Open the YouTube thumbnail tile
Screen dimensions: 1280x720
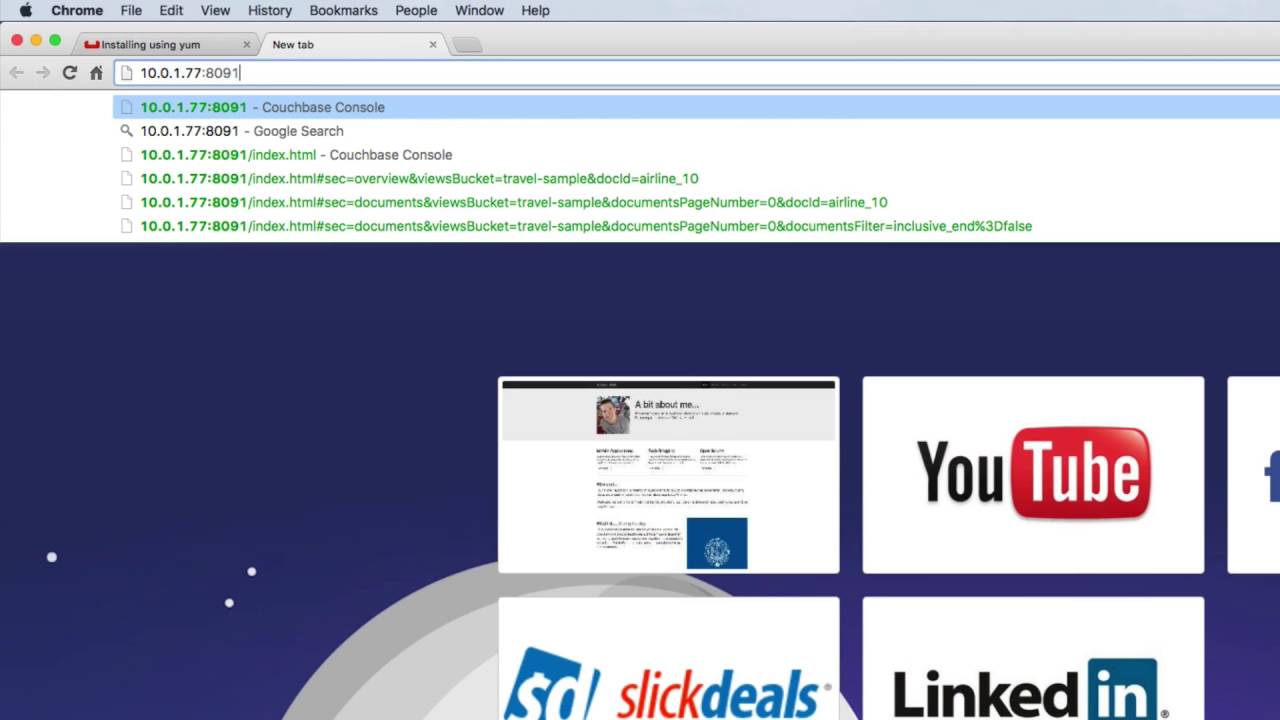(1033, 475)
